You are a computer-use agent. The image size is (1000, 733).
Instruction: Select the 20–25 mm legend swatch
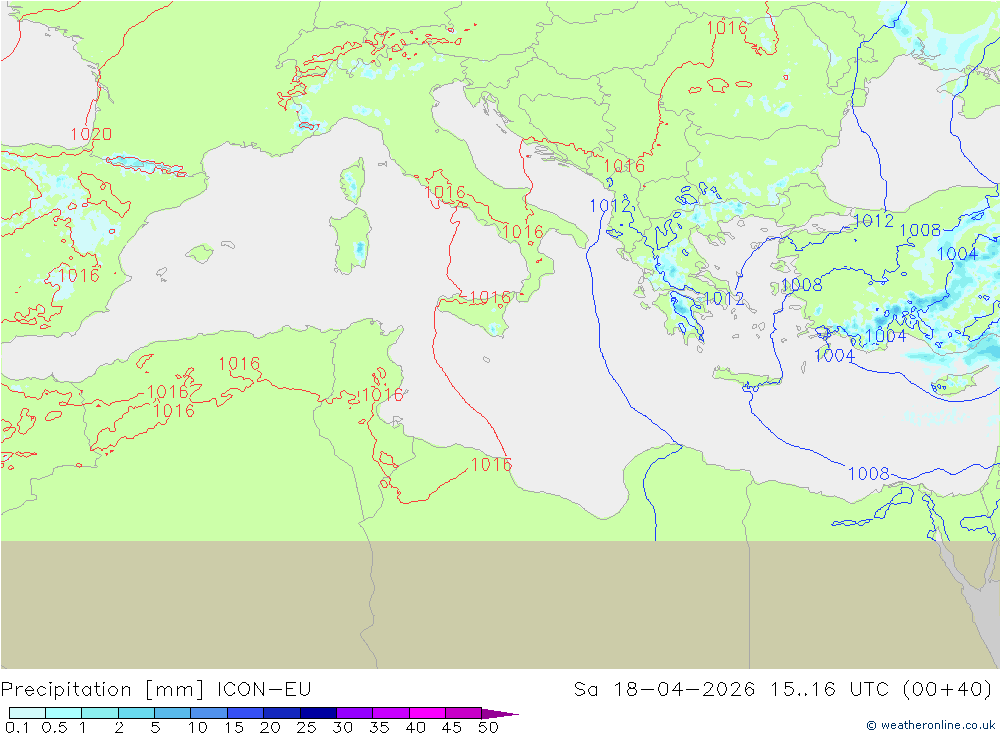pyautogui.click(x=281, y=713)
